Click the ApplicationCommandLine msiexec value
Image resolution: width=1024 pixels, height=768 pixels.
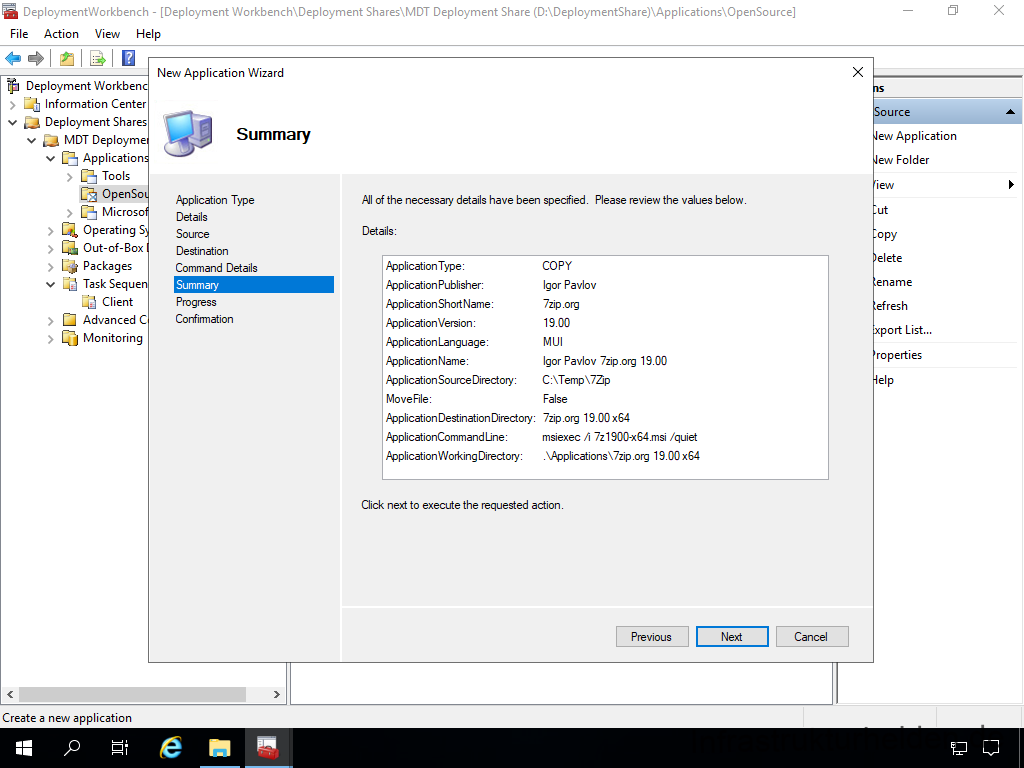tap(620, 437)
